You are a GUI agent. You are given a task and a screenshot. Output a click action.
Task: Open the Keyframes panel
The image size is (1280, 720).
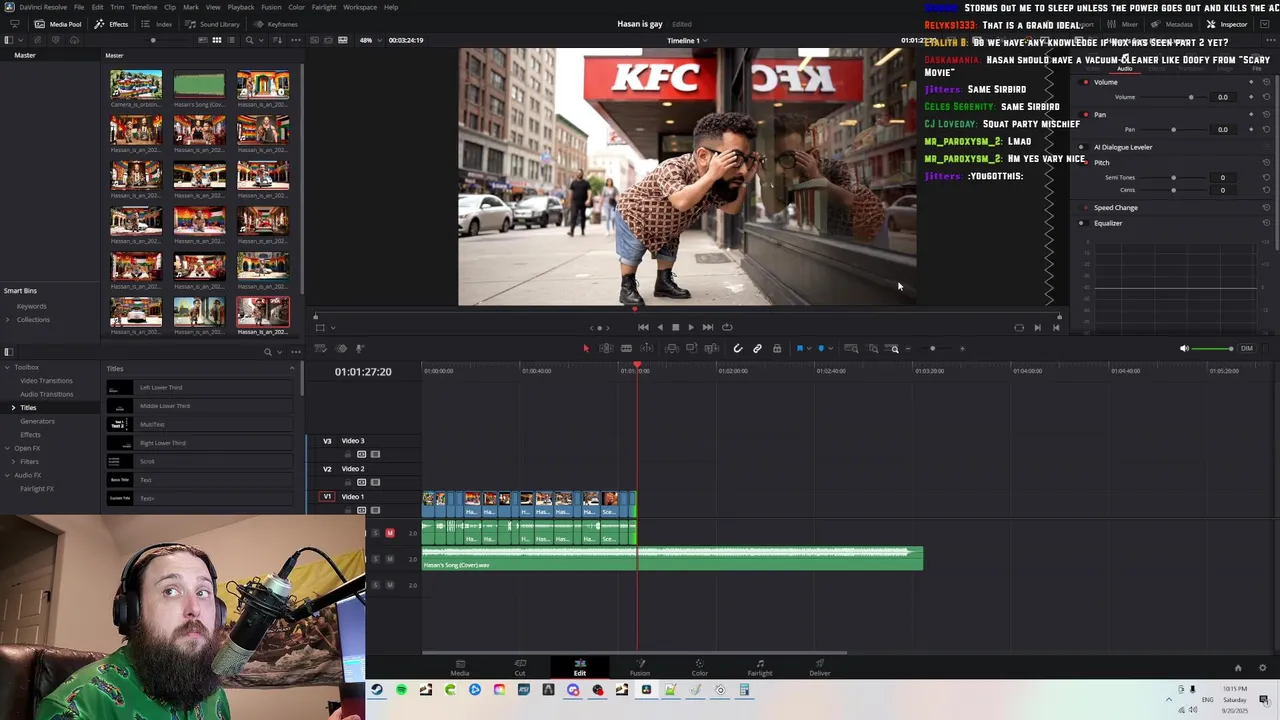click(x=276, y=24)
